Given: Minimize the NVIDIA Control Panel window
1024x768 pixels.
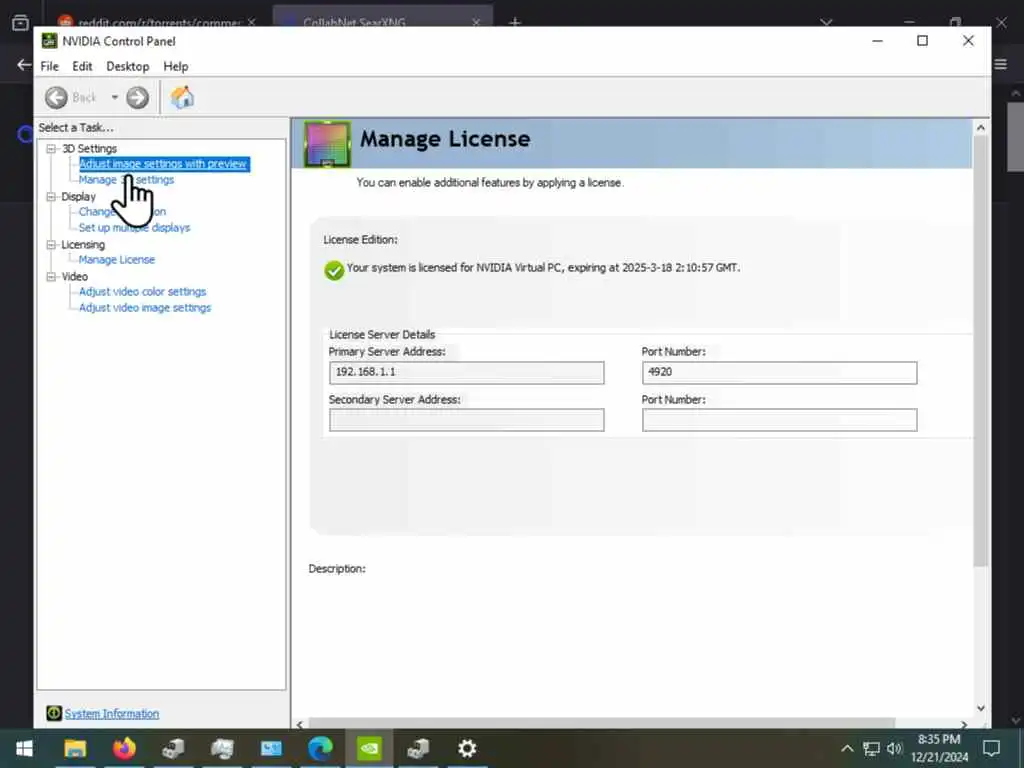Looking at the screenshot, I should [877, 40].
